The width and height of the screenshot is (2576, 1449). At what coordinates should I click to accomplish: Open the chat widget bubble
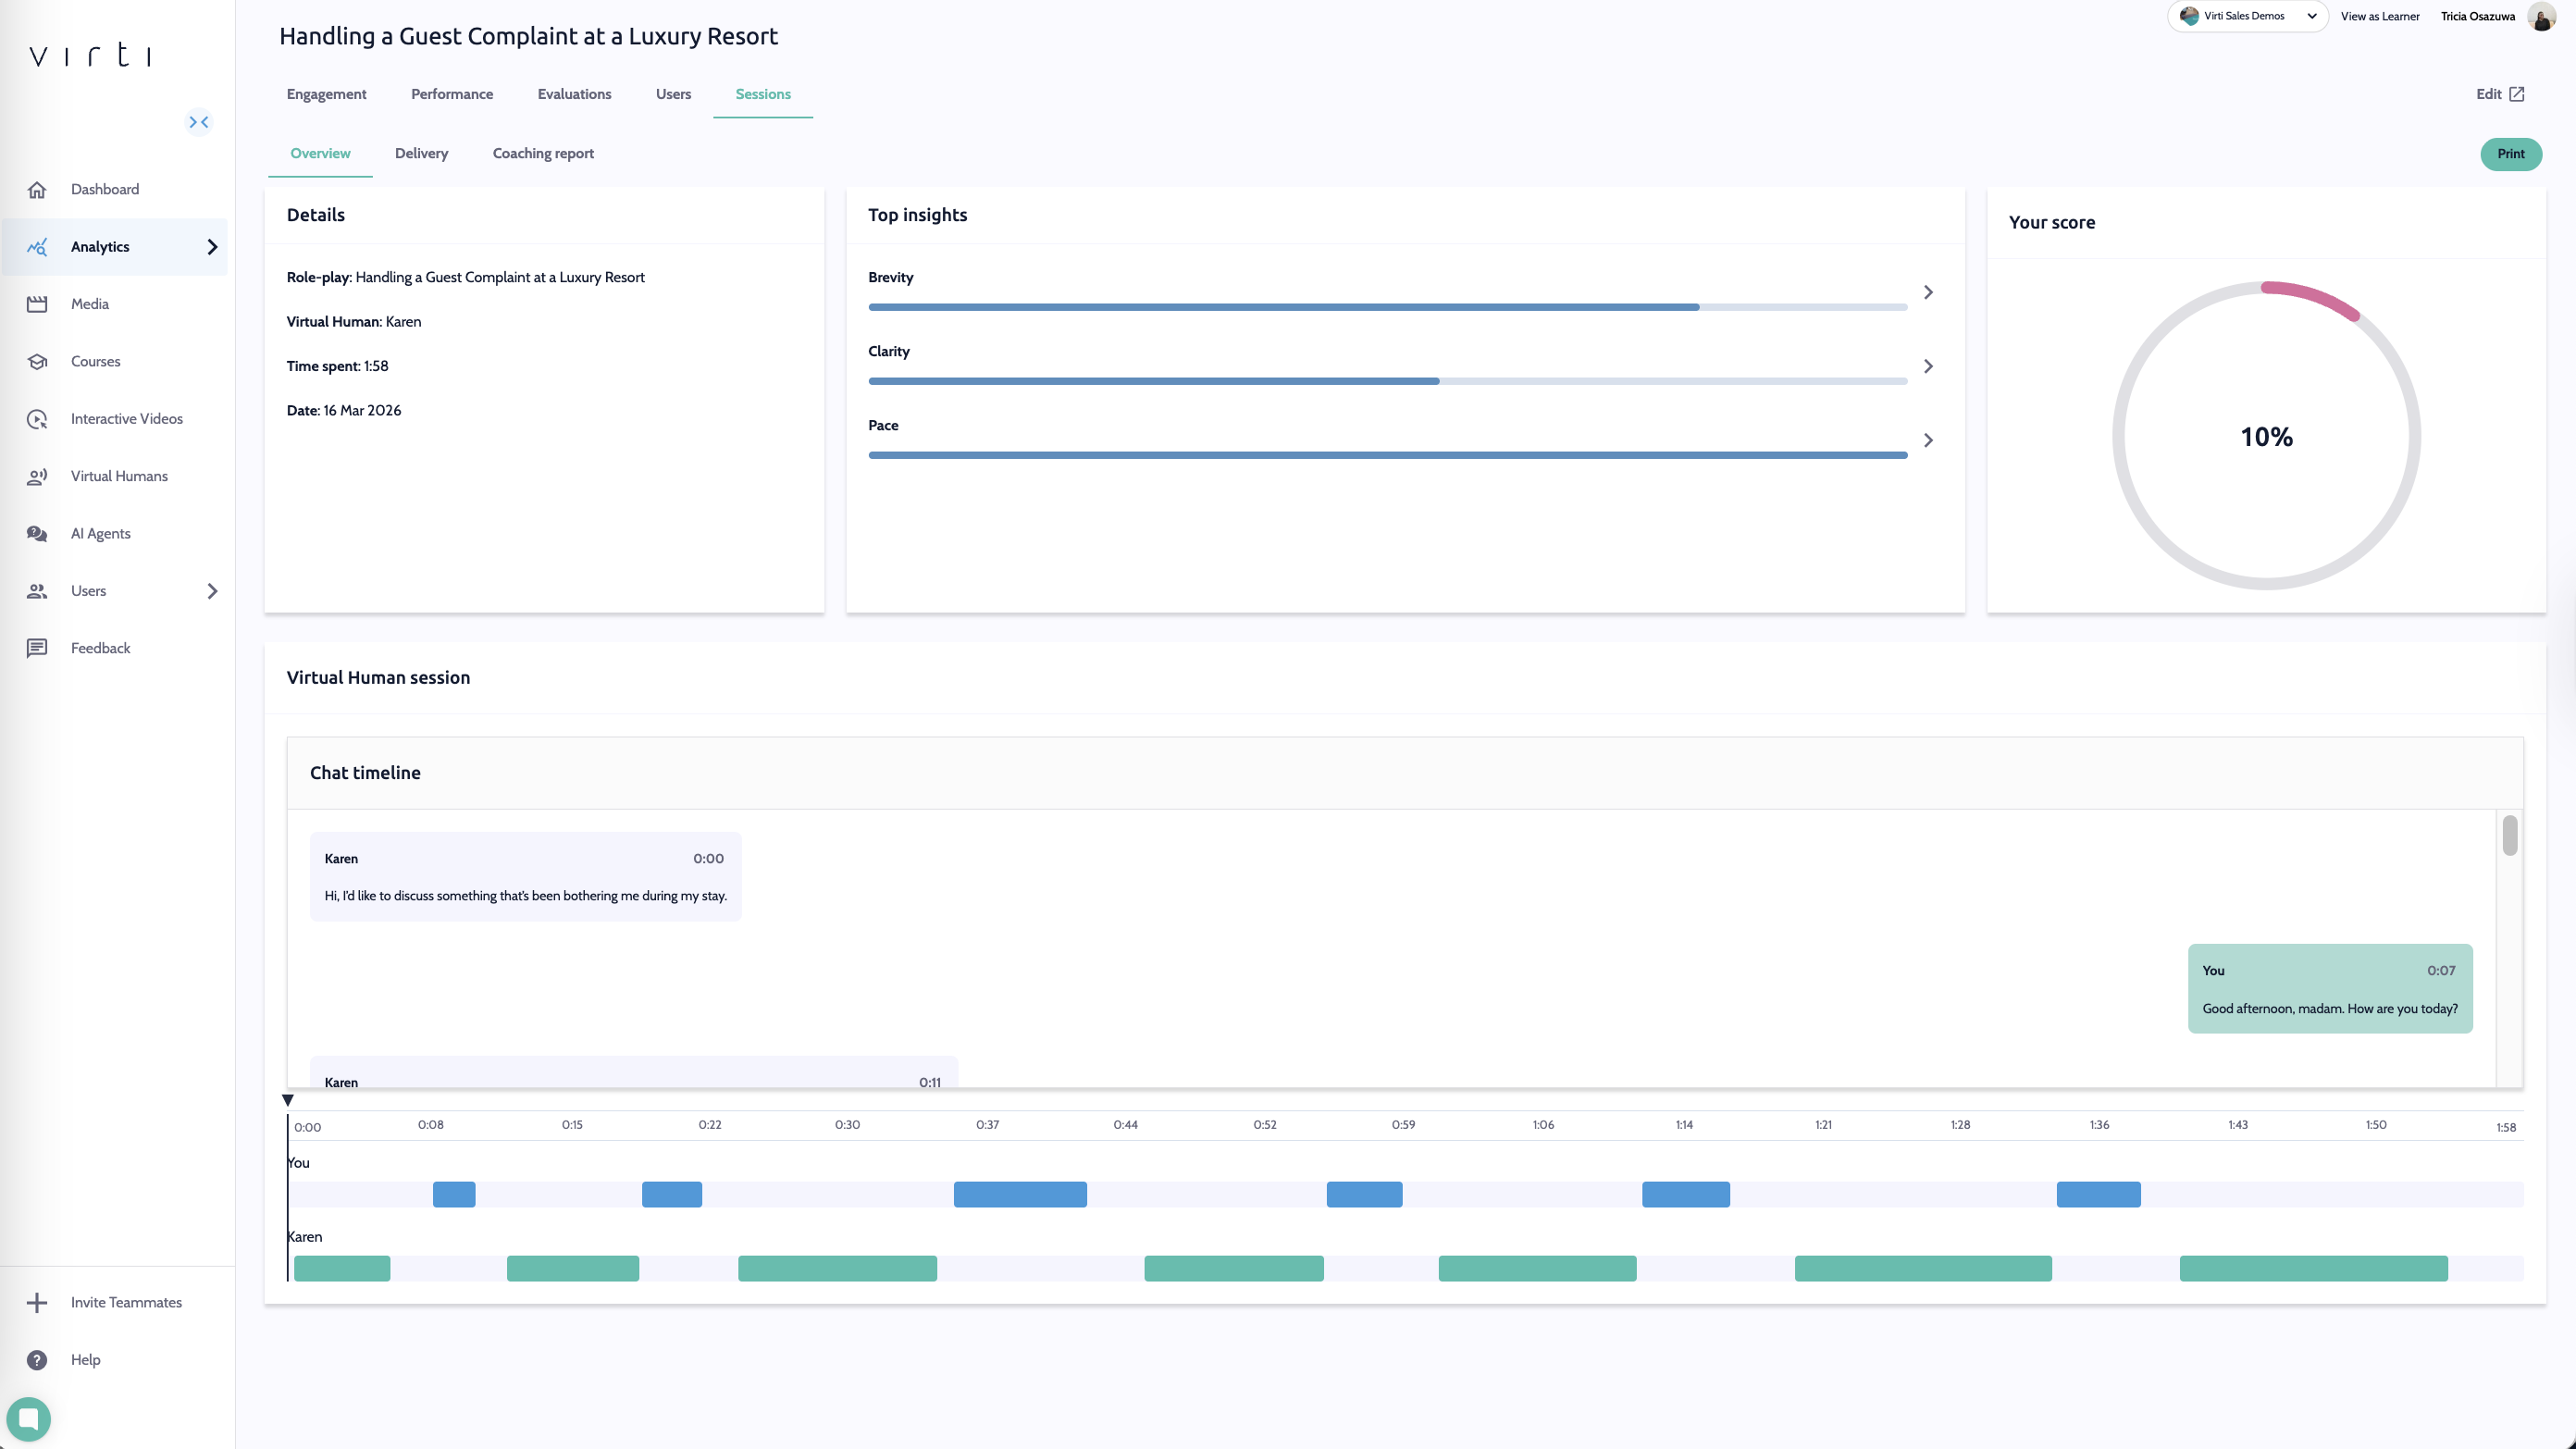28,1418
